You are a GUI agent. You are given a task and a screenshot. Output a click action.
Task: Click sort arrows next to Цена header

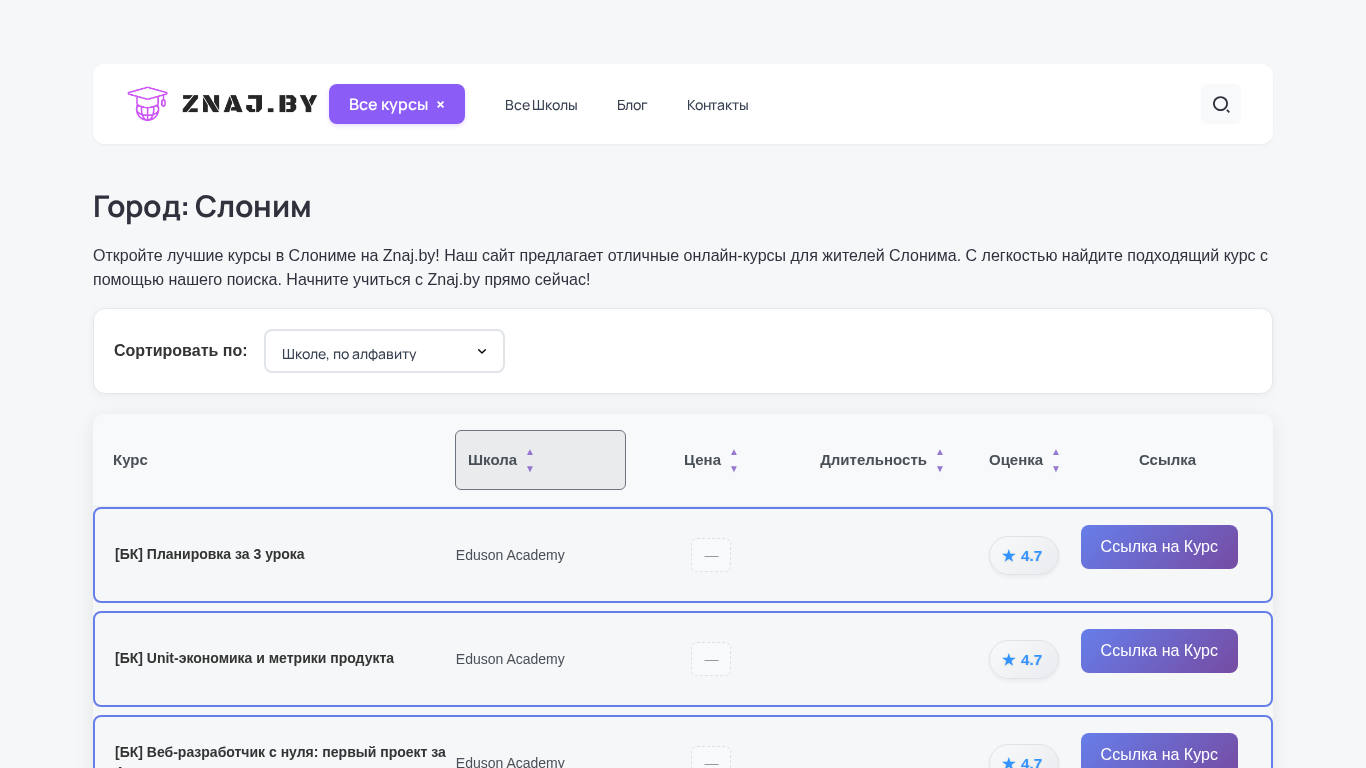(734, 460)
